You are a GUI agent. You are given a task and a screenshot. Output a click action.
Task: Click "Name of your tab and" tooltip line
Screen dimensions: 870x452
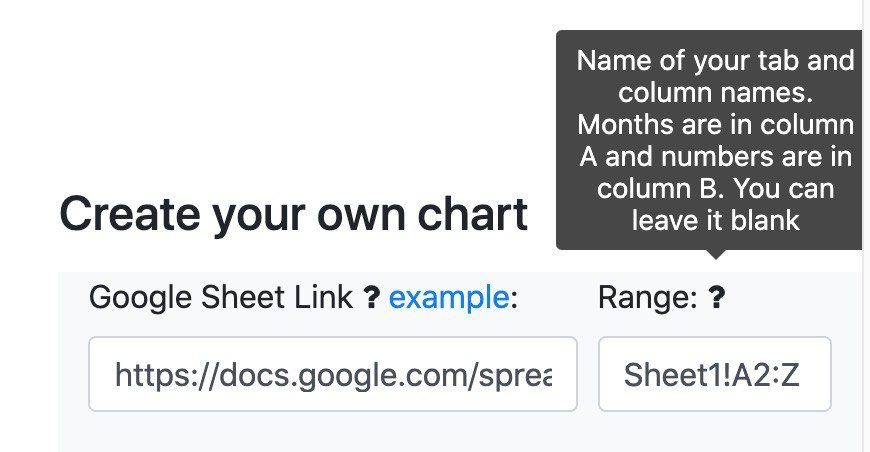716,61
